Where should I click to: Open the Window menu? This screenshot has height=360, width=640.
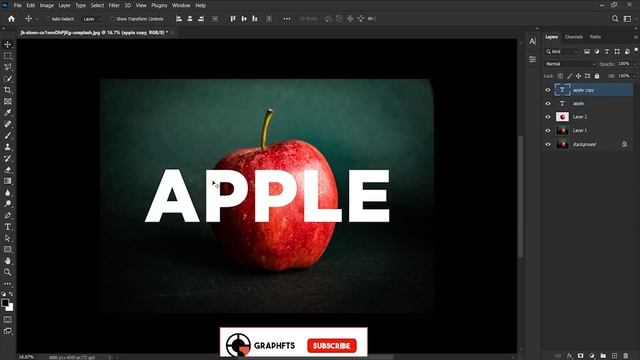181,5
